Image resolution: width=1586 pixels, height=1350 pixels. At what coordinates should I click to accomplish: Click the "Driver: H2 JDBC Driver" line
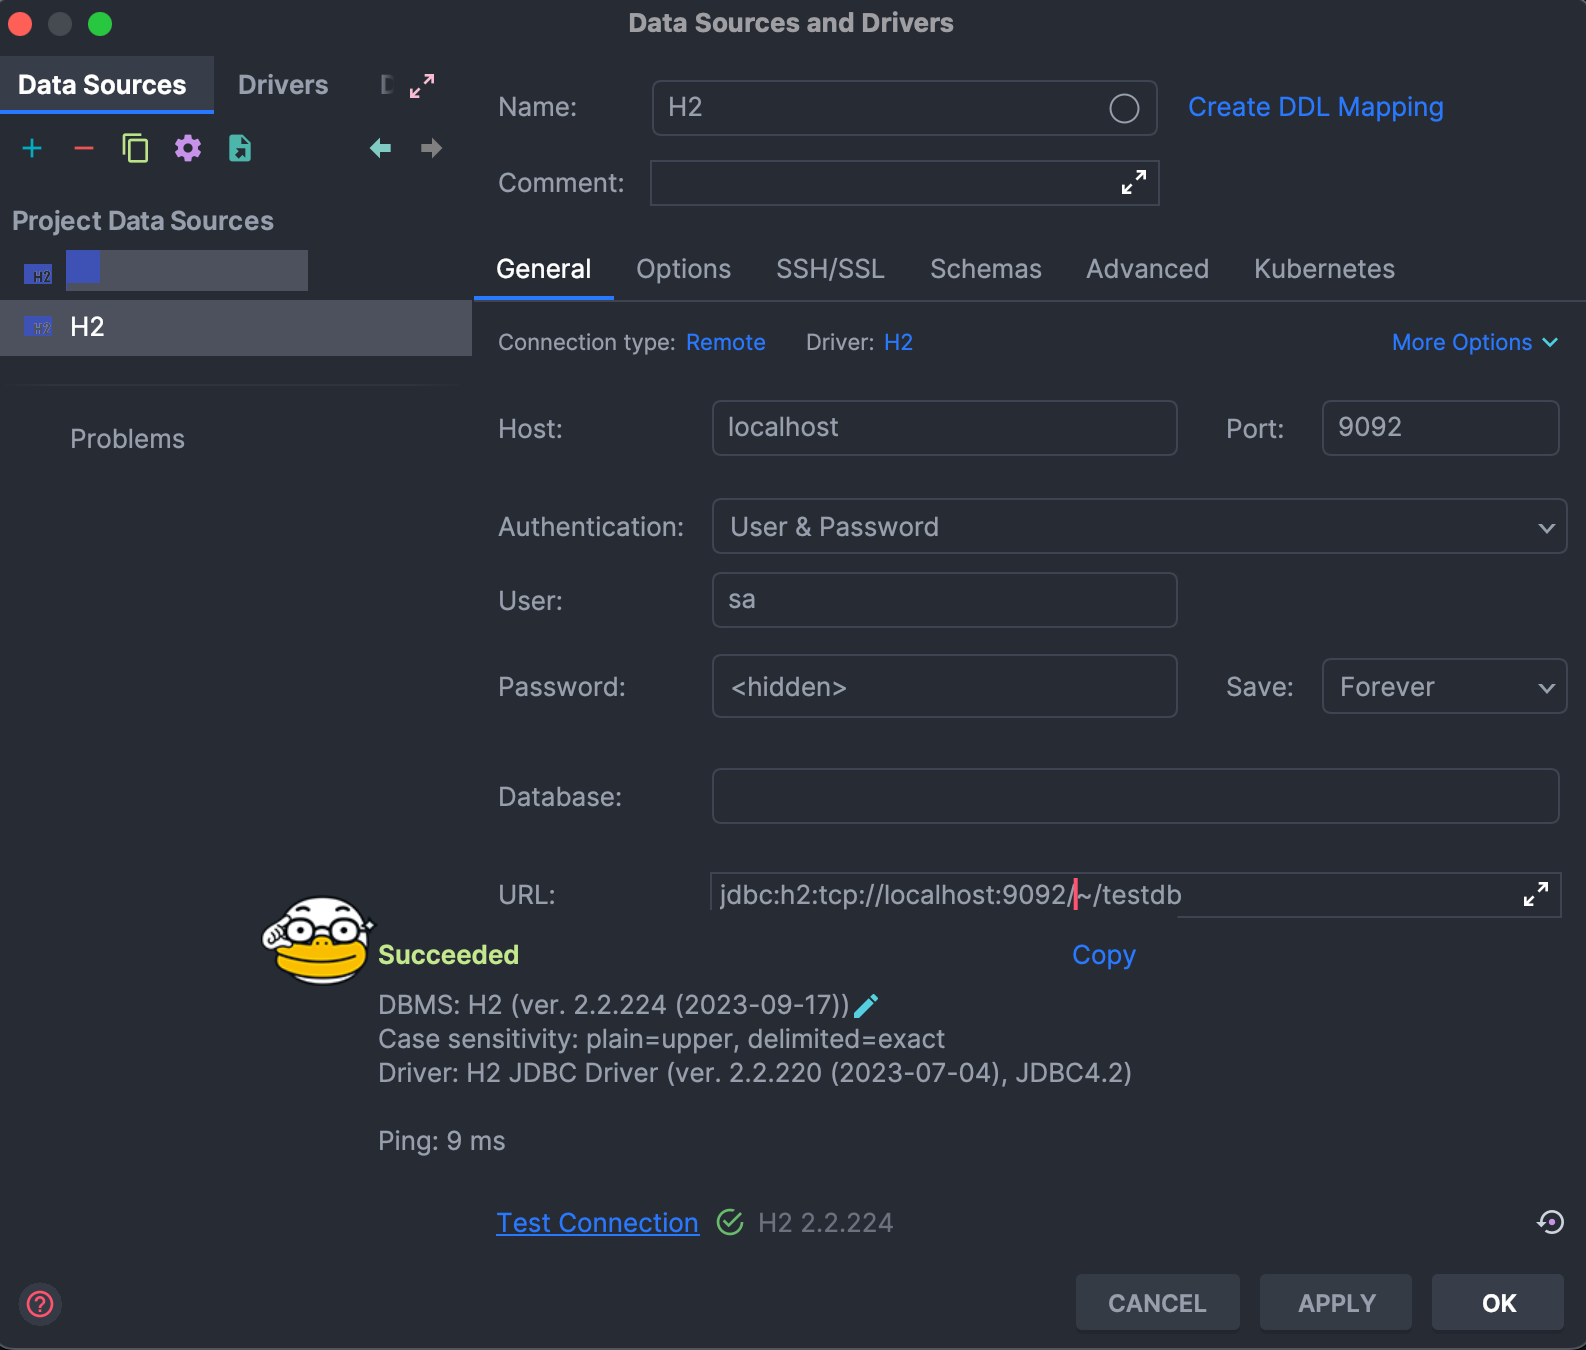click(x=755, y=1073)
